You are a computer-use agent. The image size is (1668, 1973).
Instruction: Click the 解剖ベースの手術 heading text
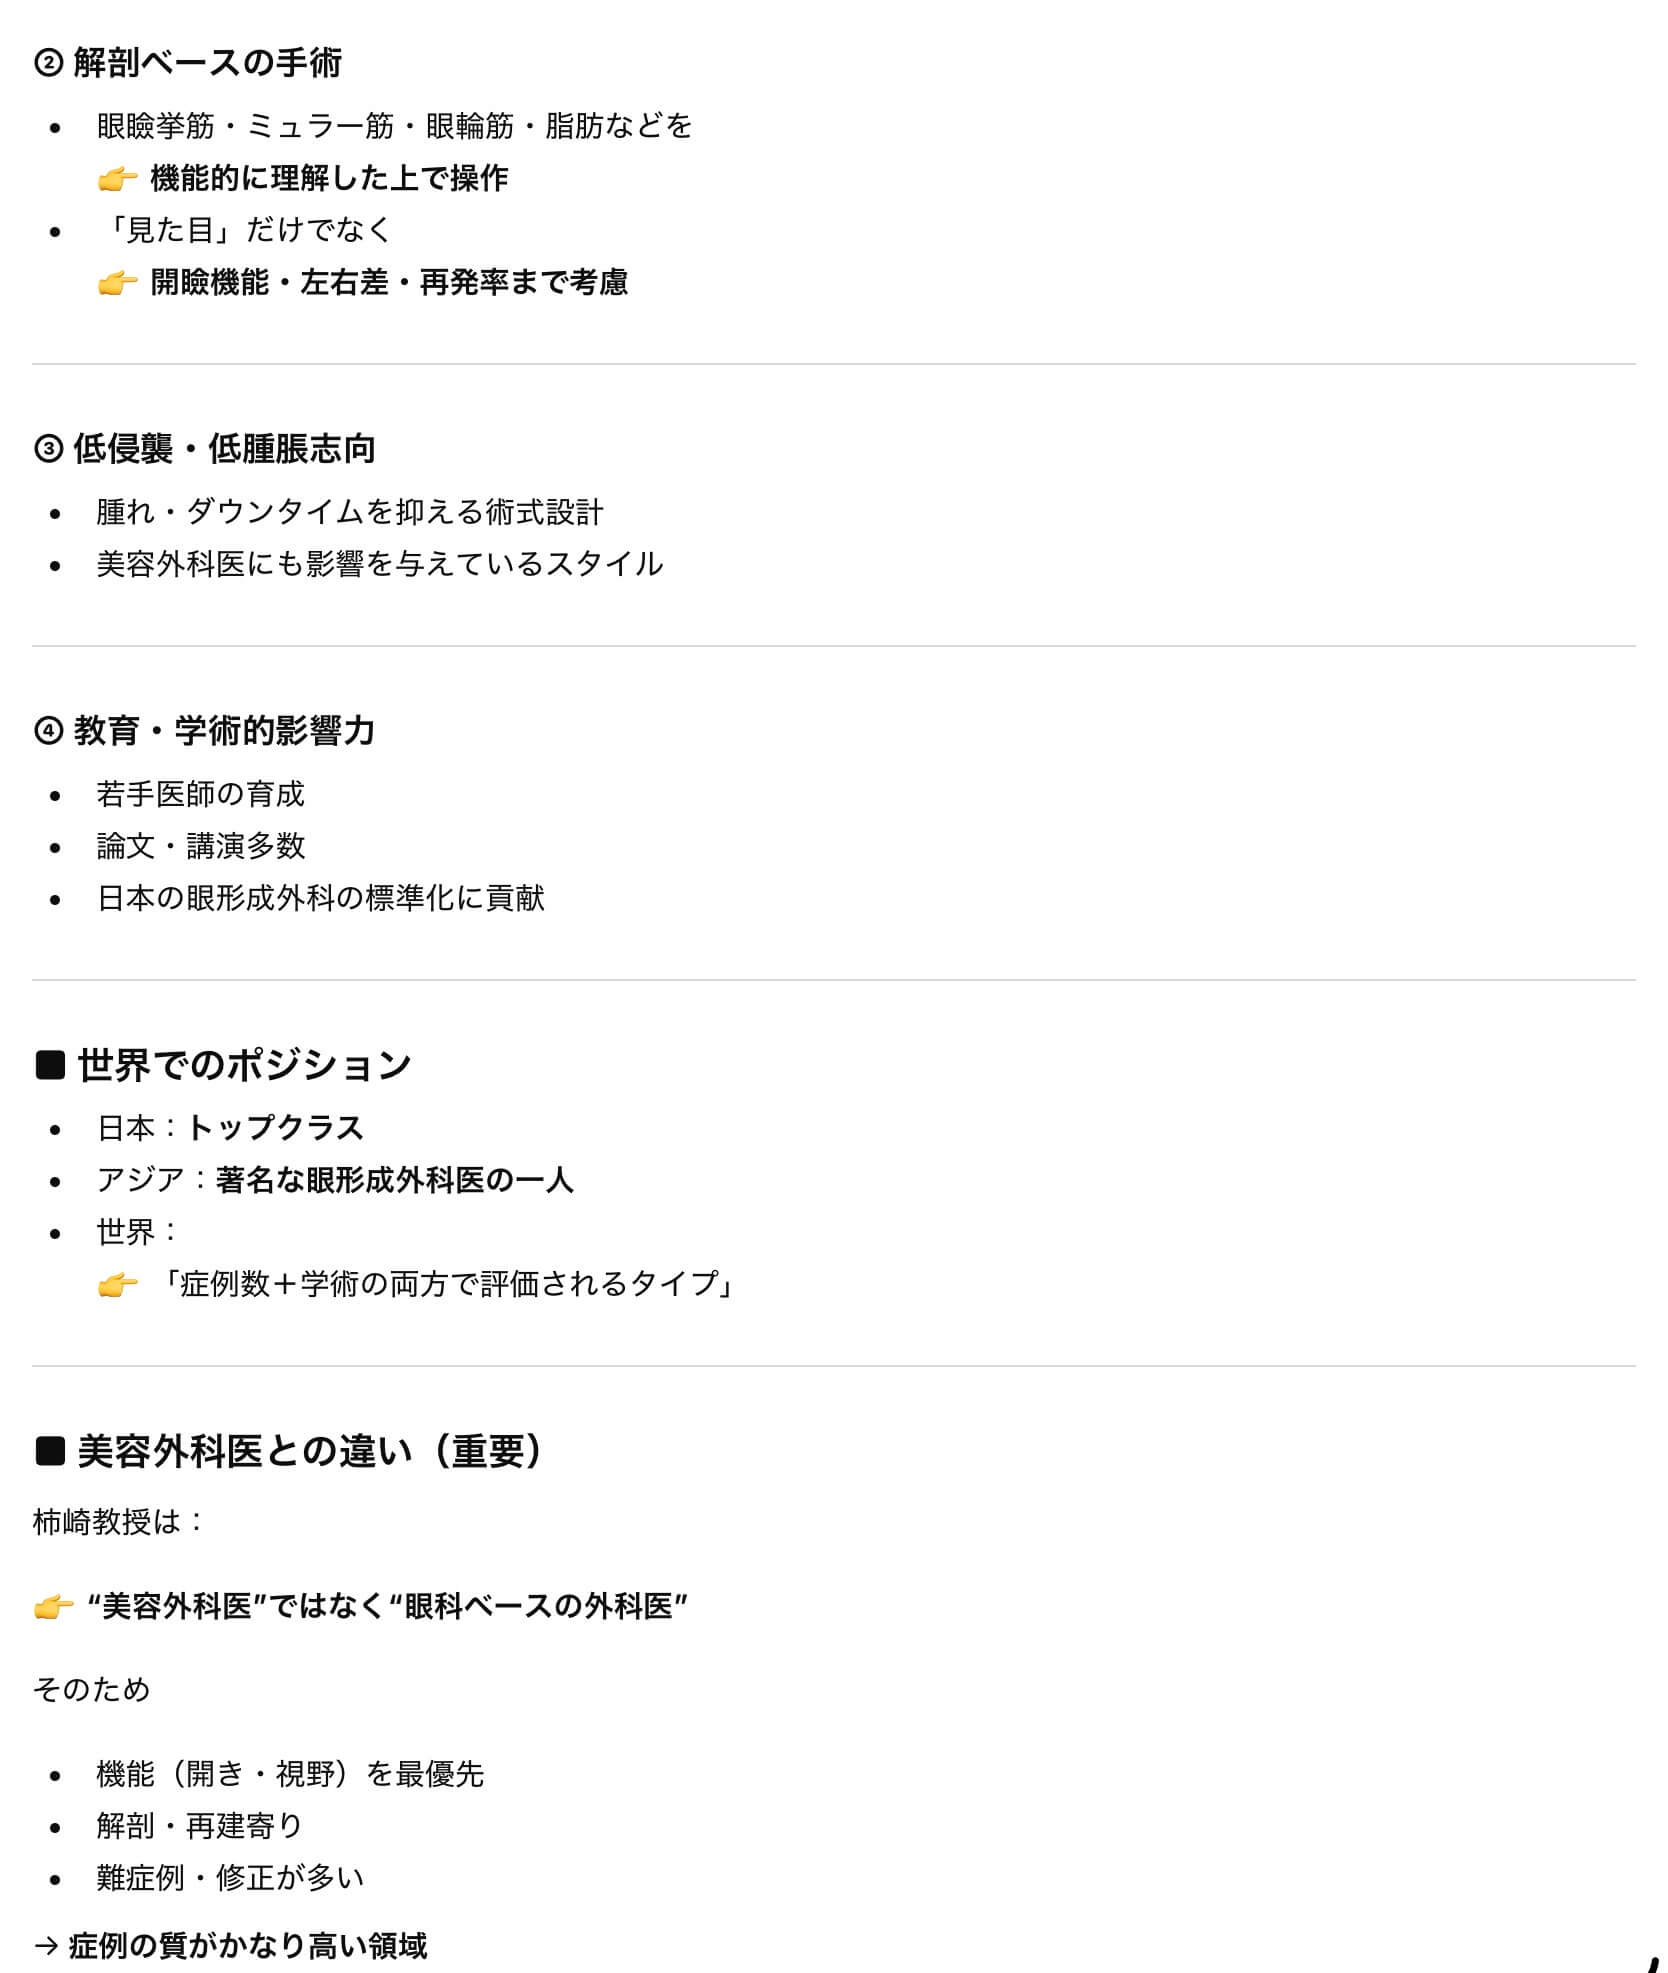(x=208, y=63)
